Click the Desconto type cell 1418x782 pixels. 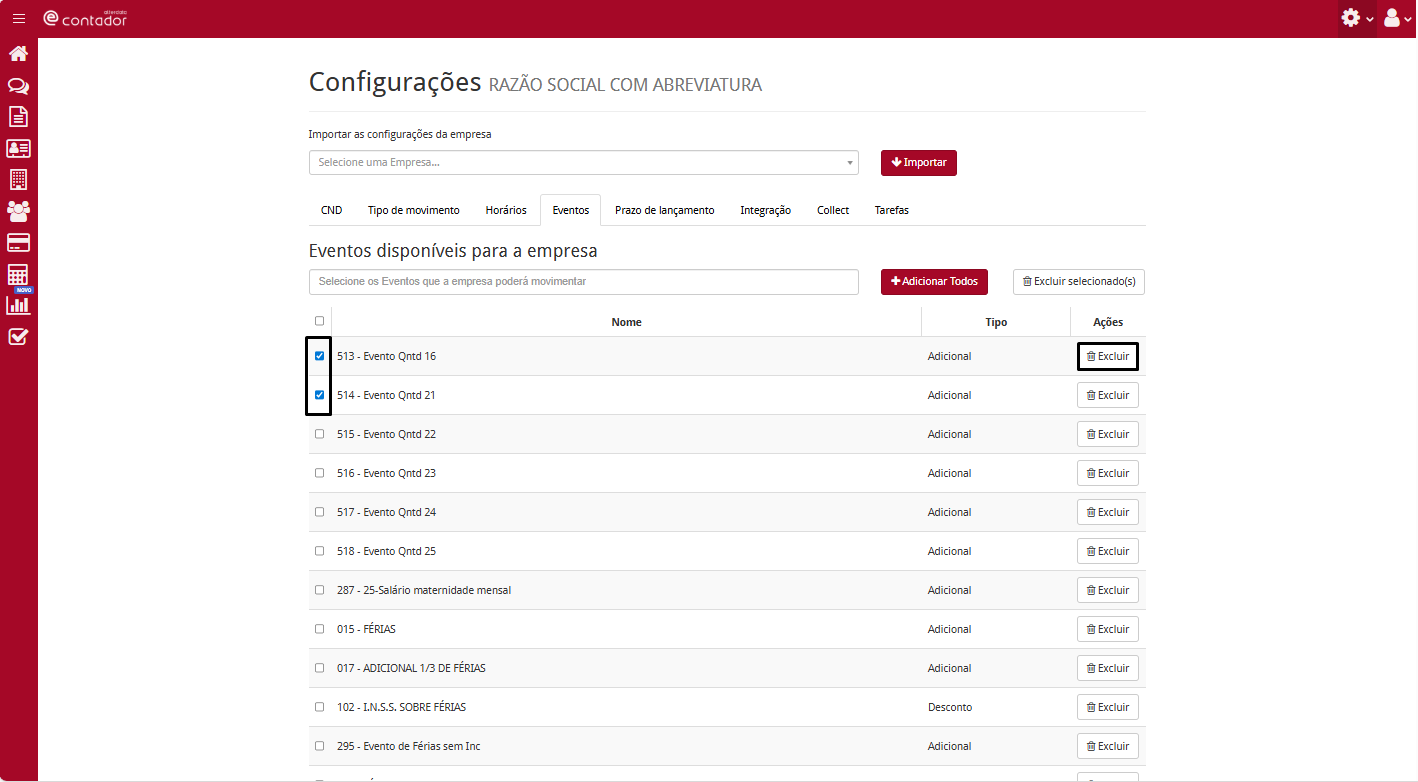pyautogui.click(x=950, y=707)
